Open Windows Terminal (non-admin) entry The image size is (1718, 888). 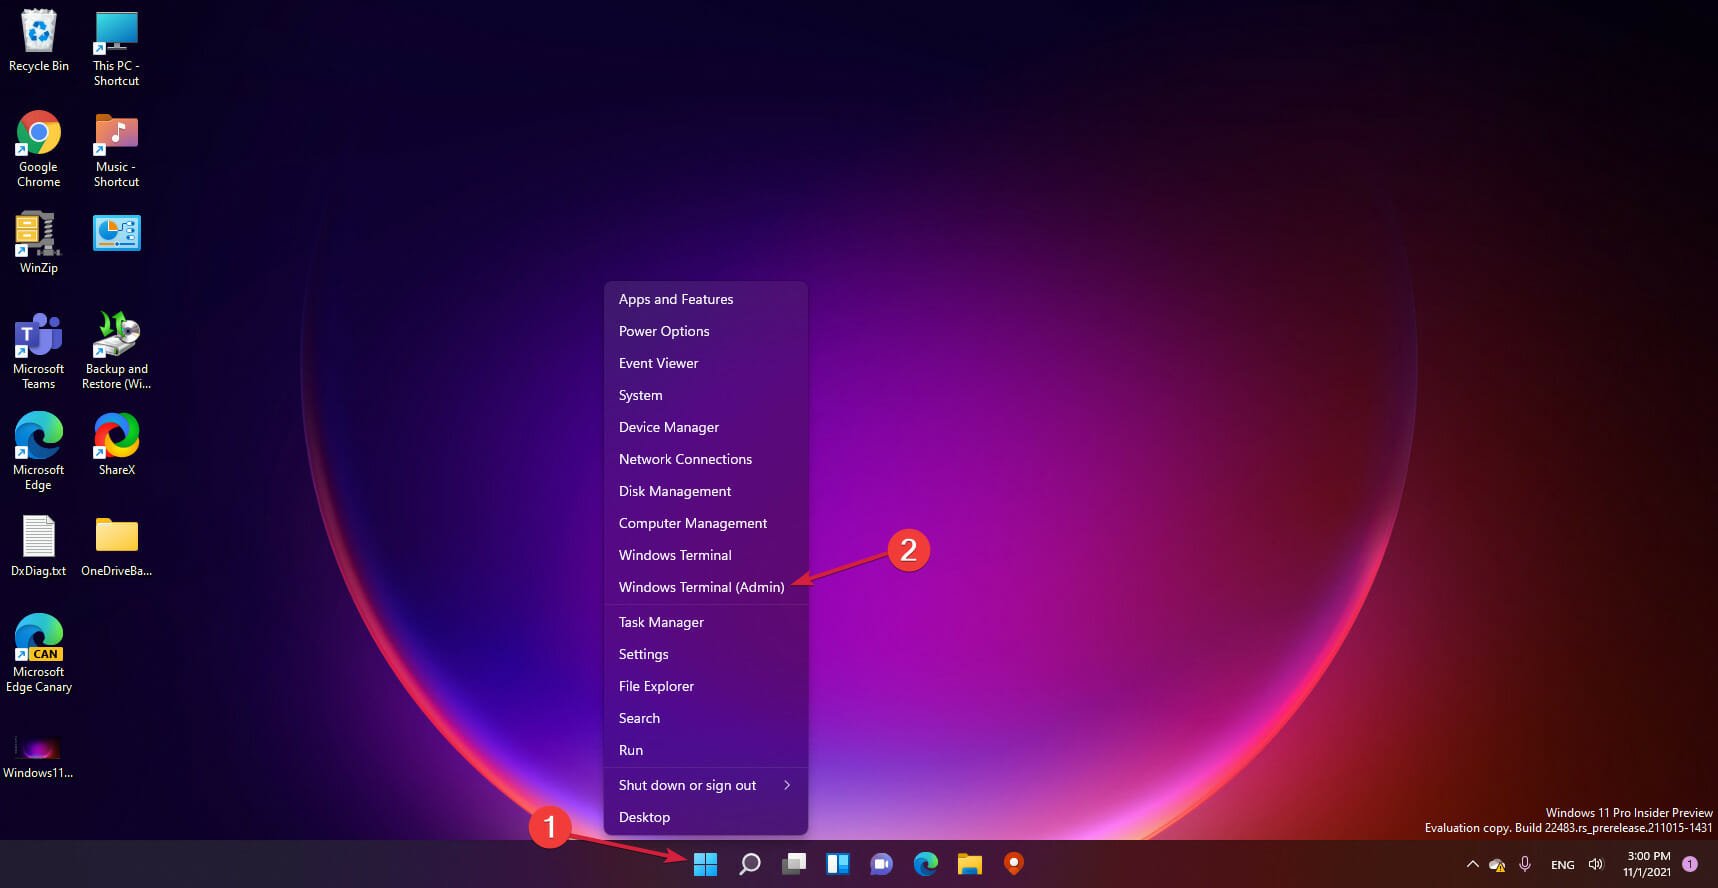click(x=706, y=555)
